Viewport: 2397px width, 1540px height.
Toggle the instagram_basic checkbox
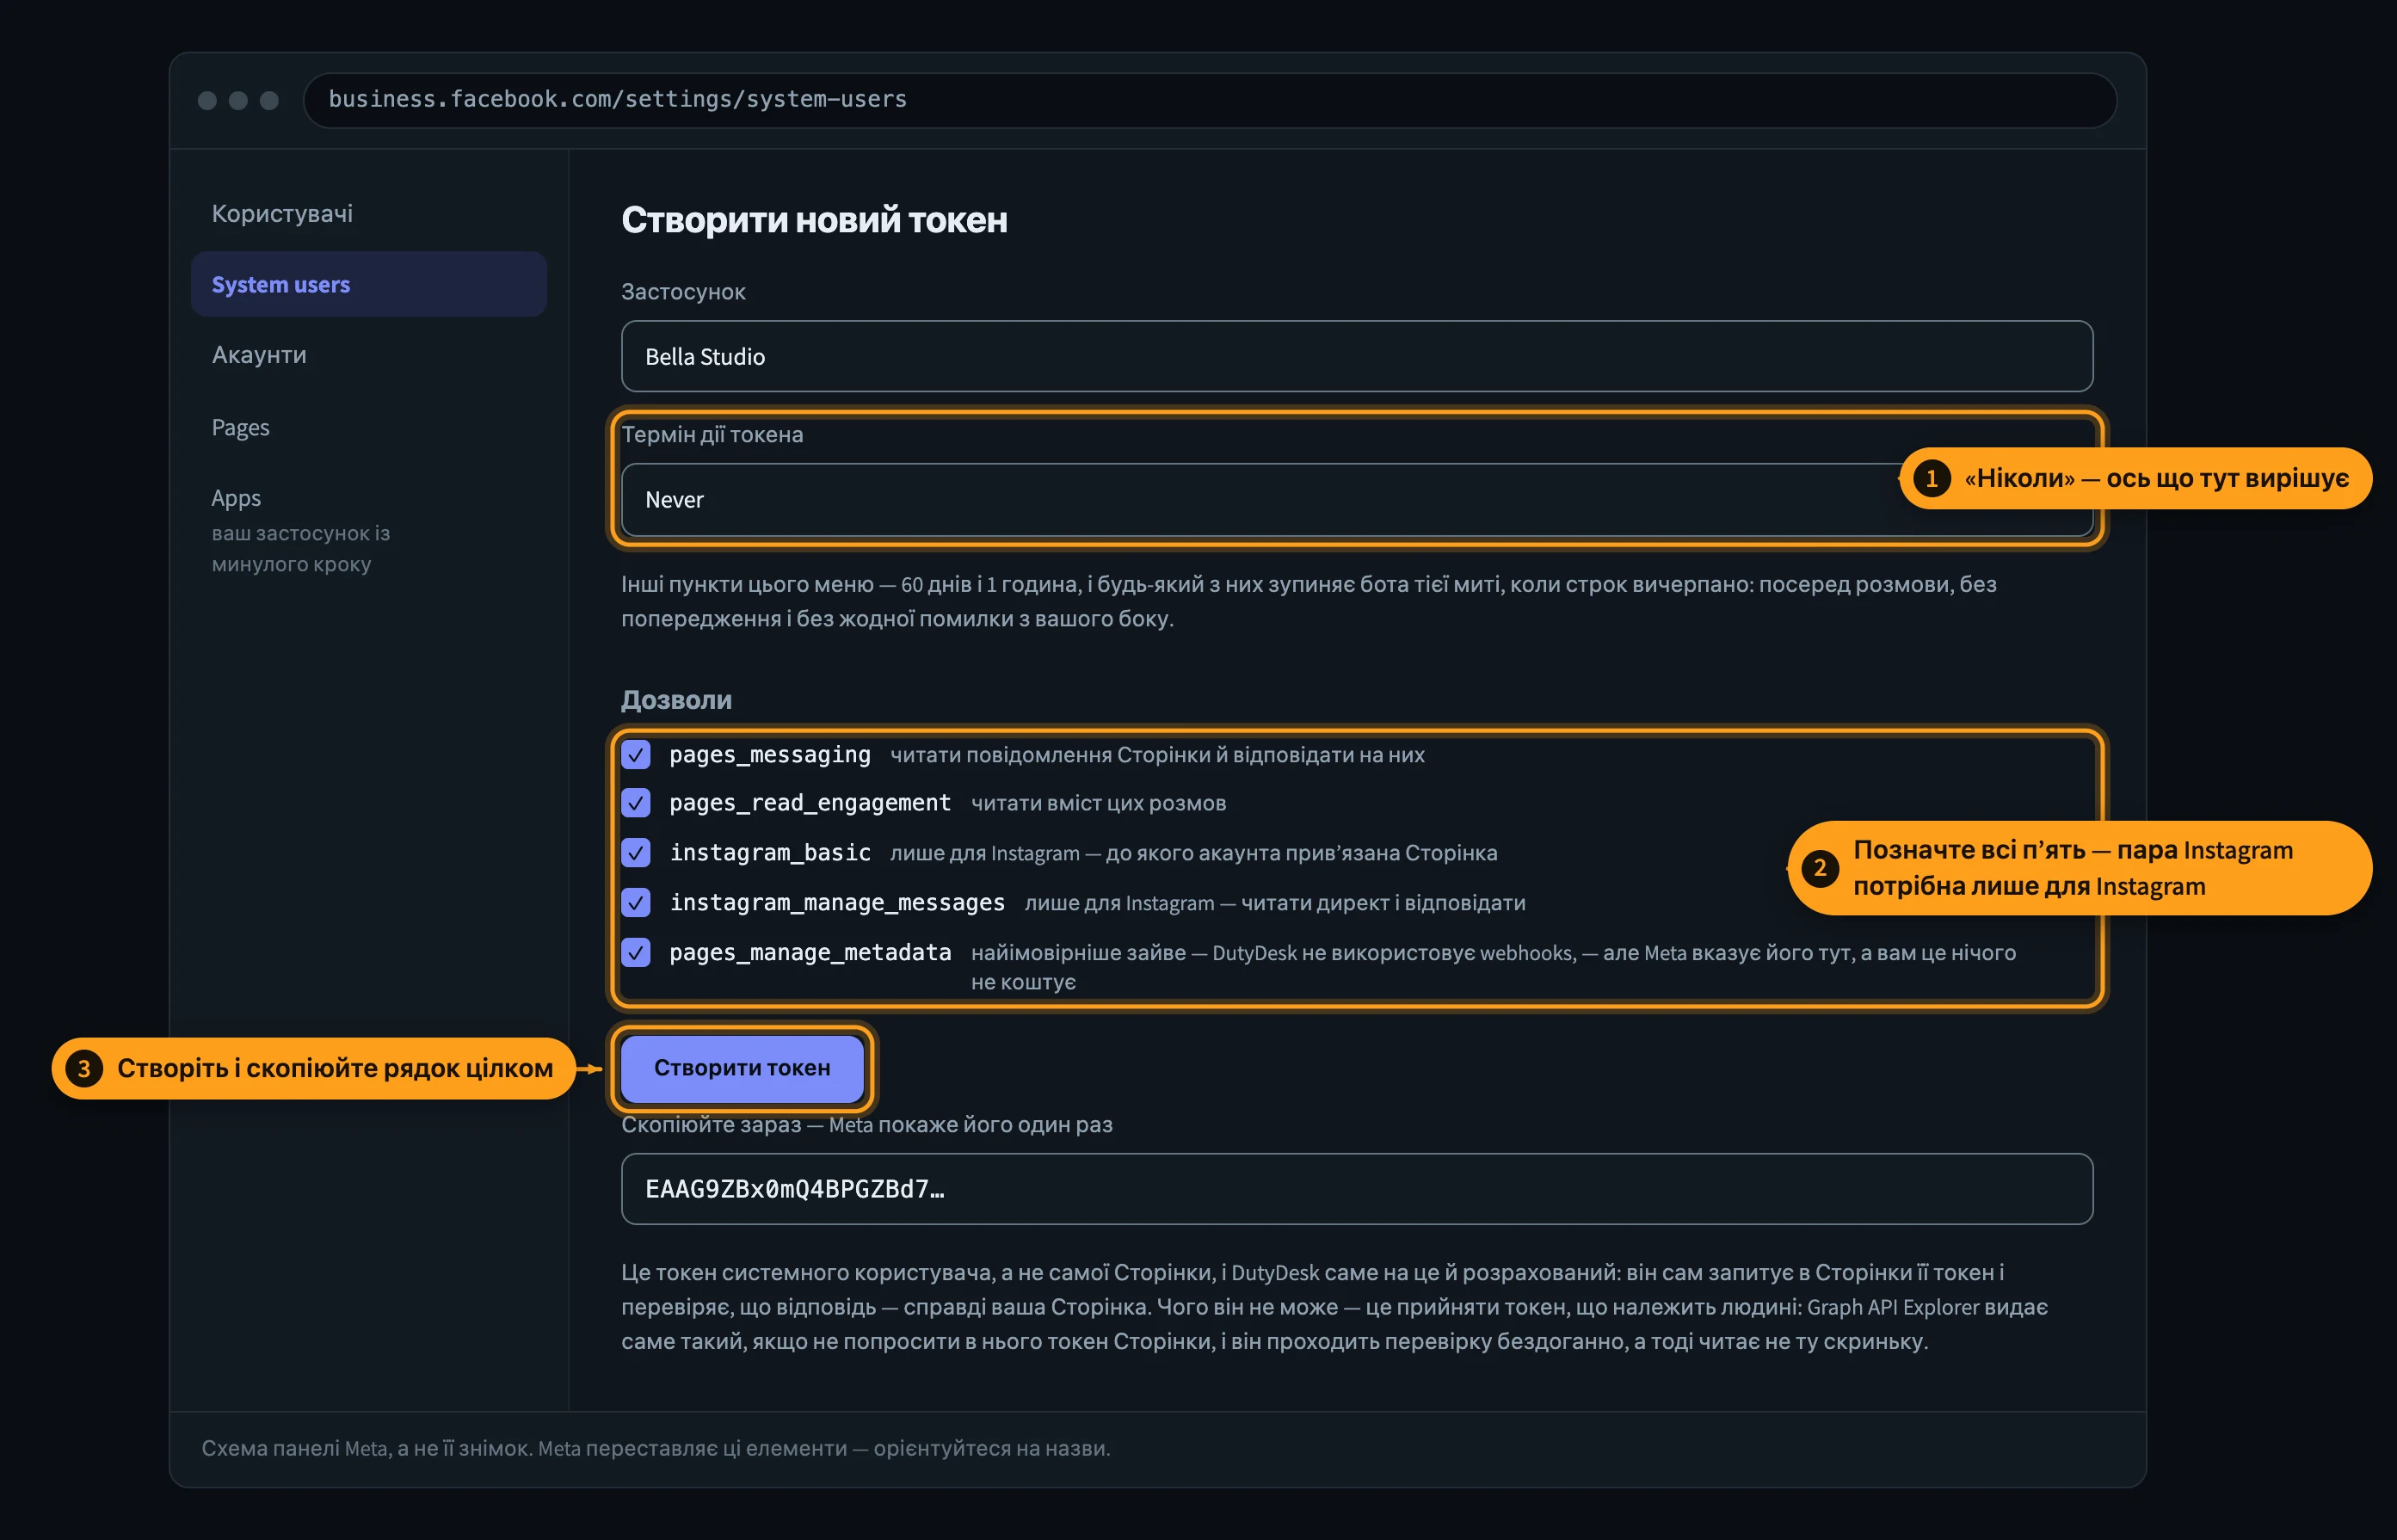coord(636,853)
